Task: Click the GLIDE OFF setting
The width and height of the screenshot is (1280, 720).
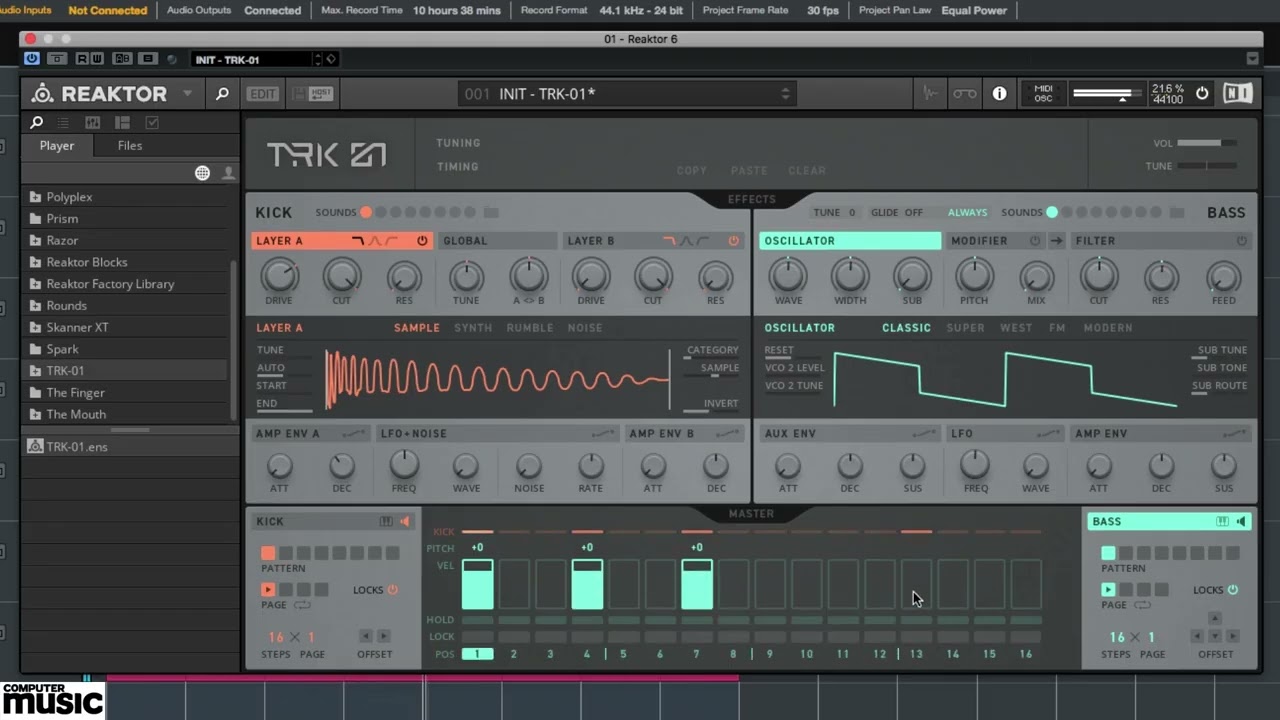Action: pyautogui.click(x=897, y=213)
